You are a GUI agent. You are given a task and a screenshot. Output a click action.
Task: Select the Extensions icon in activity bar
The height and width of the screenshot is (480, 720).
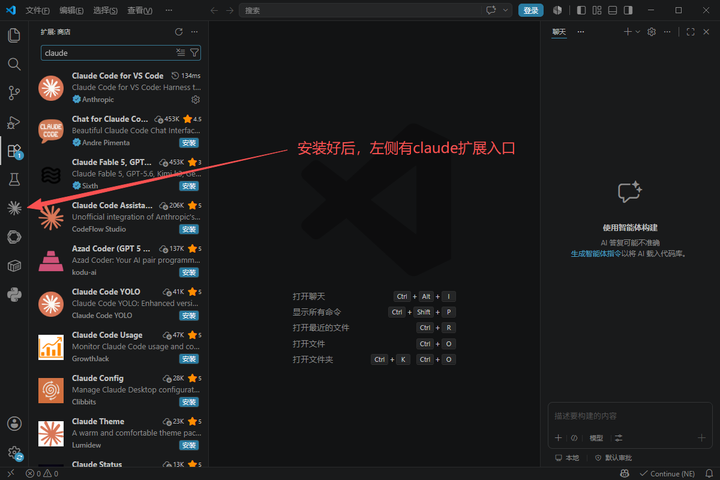tap(14, 151)
